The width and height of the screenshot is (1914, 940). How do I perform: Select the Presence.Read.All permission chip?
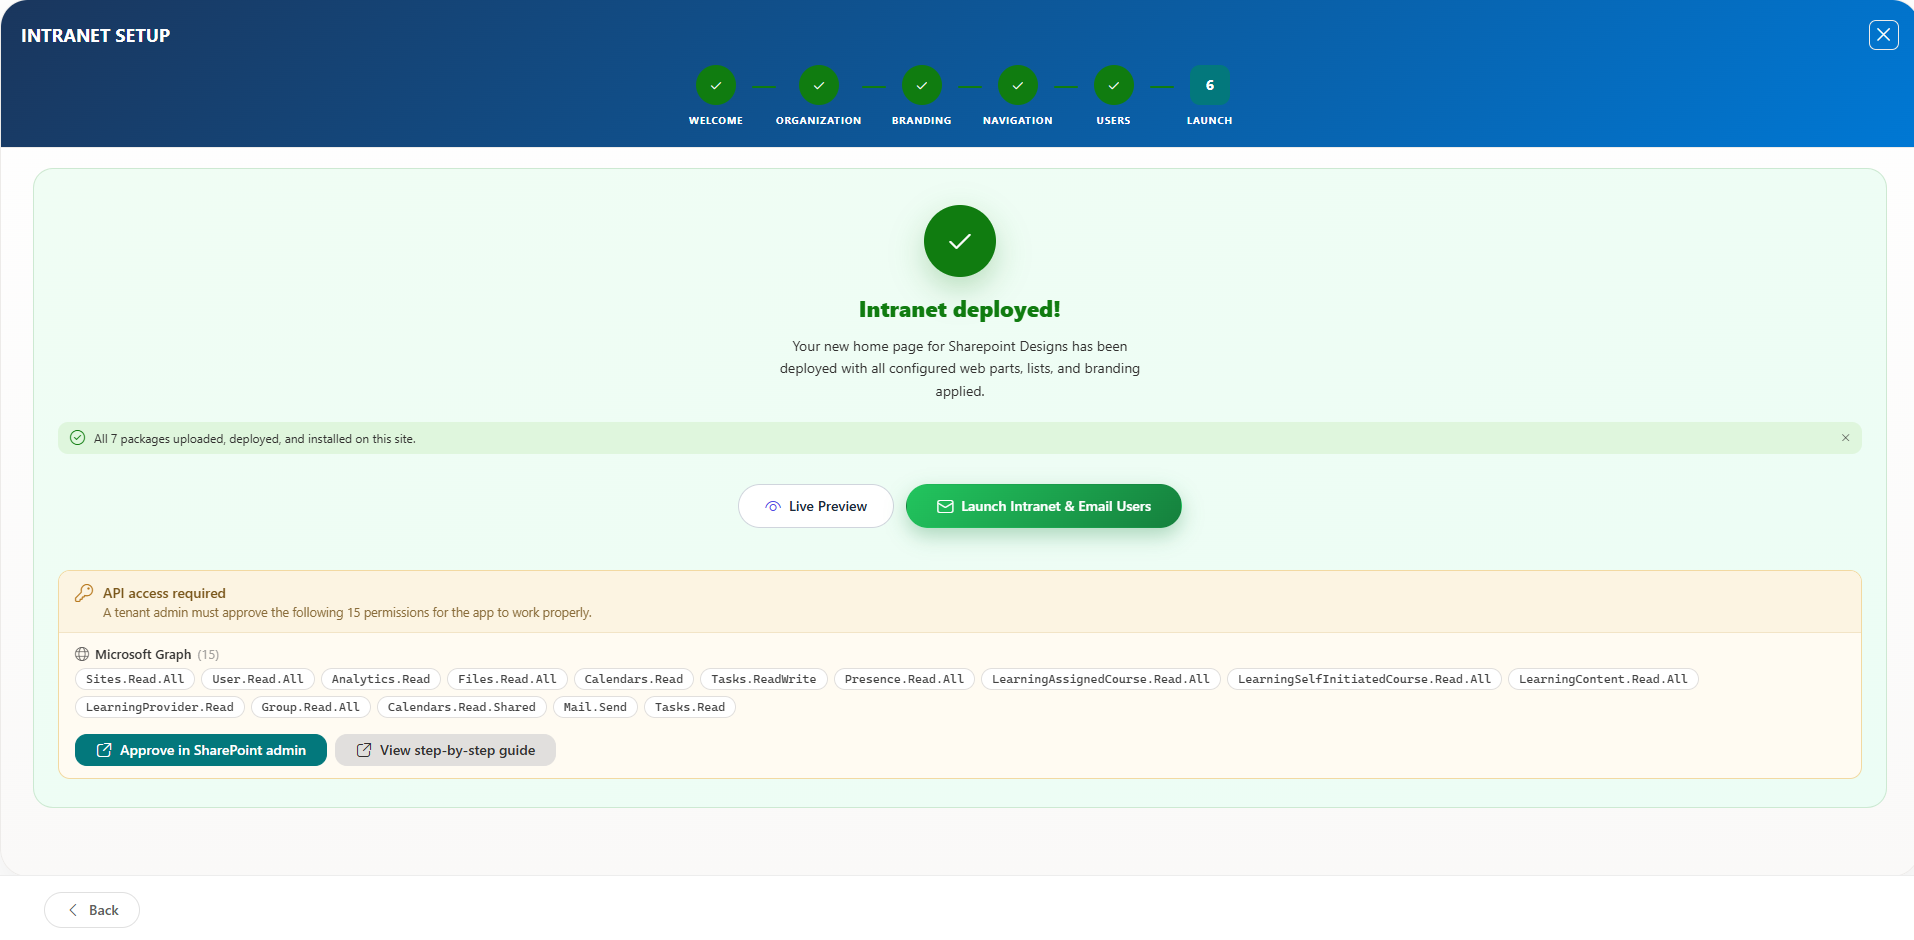(904, 679)
